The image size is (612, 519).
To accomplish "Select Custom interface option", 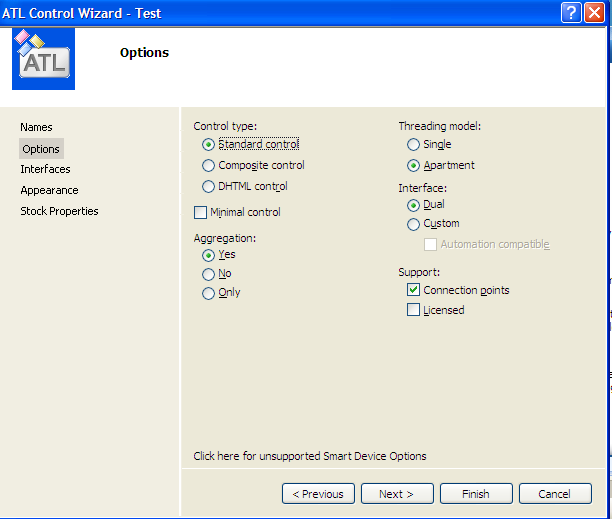I will [413, 224].
